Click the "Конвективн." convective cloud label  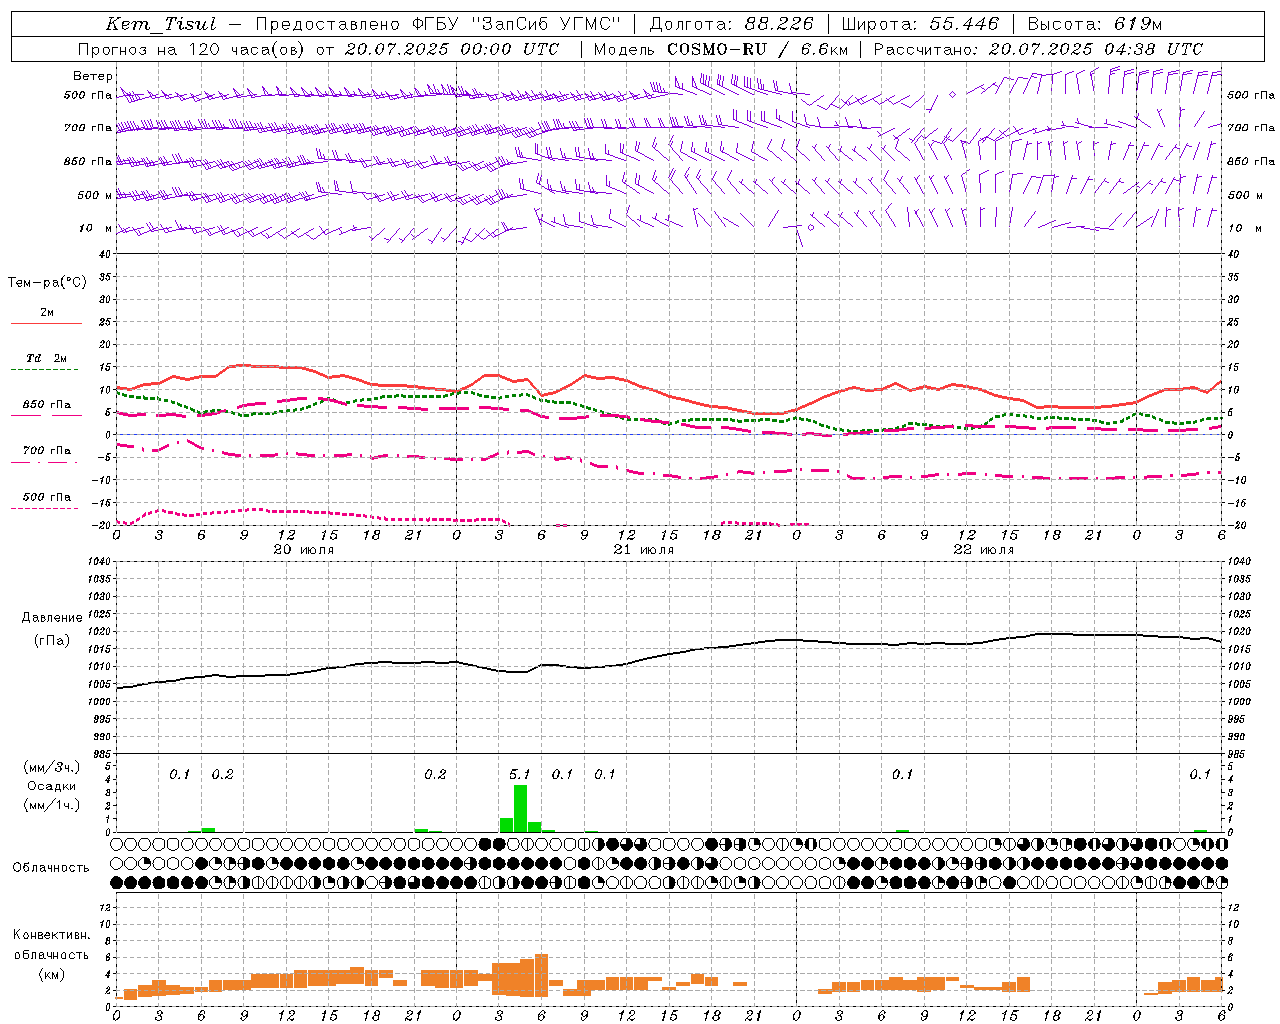51,935
